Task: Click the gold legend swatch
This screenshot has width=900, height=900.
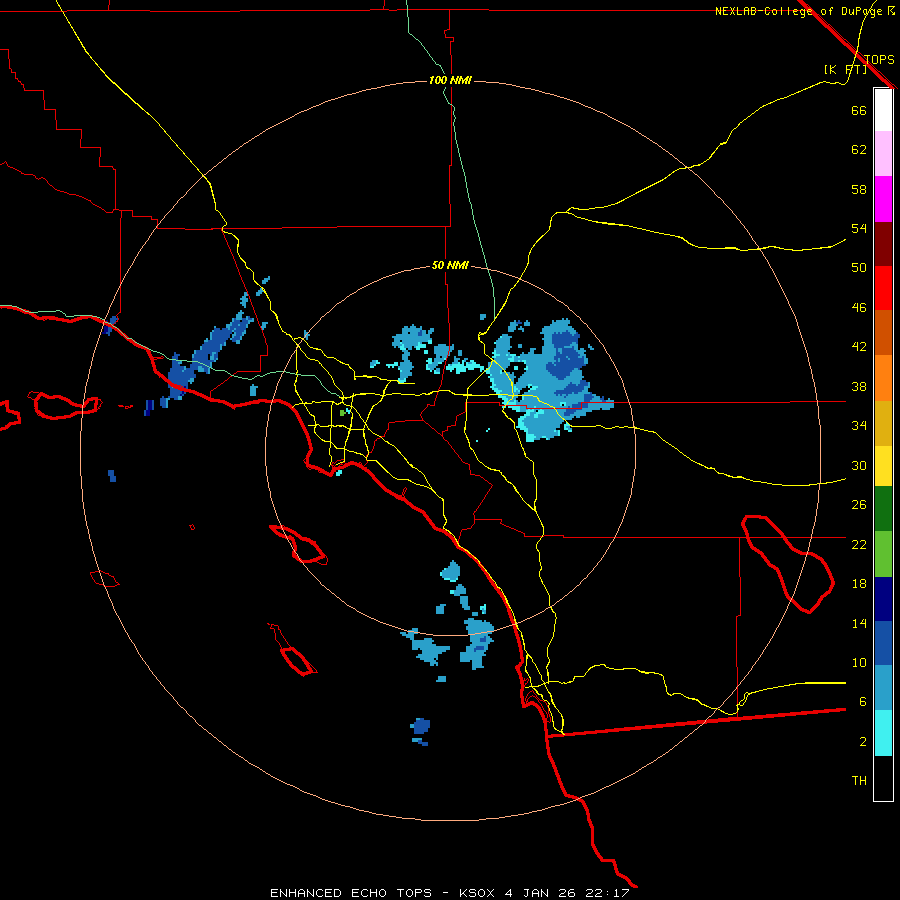Action: coord(883,423)
